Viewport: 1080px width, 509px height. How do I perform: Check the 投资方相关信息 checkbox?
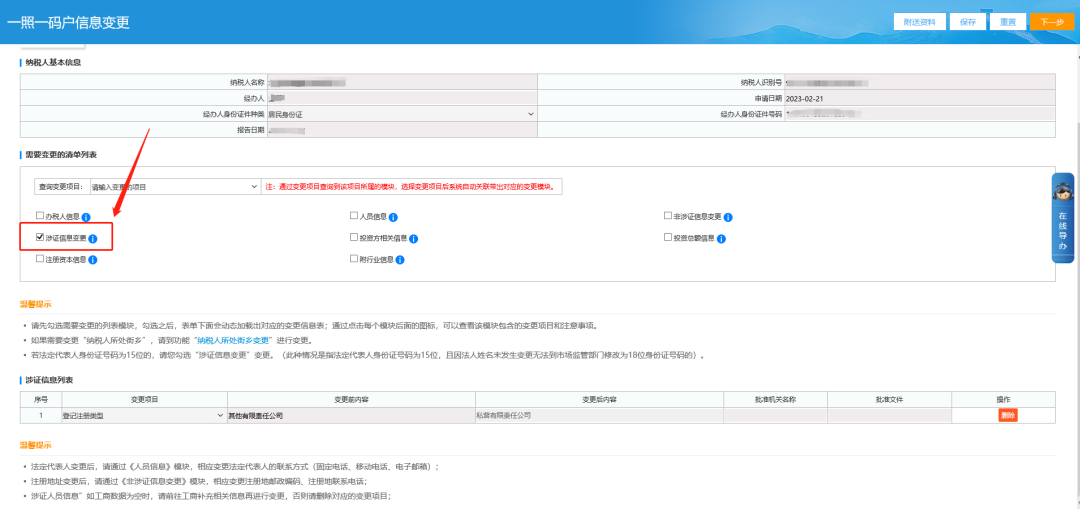354,238
